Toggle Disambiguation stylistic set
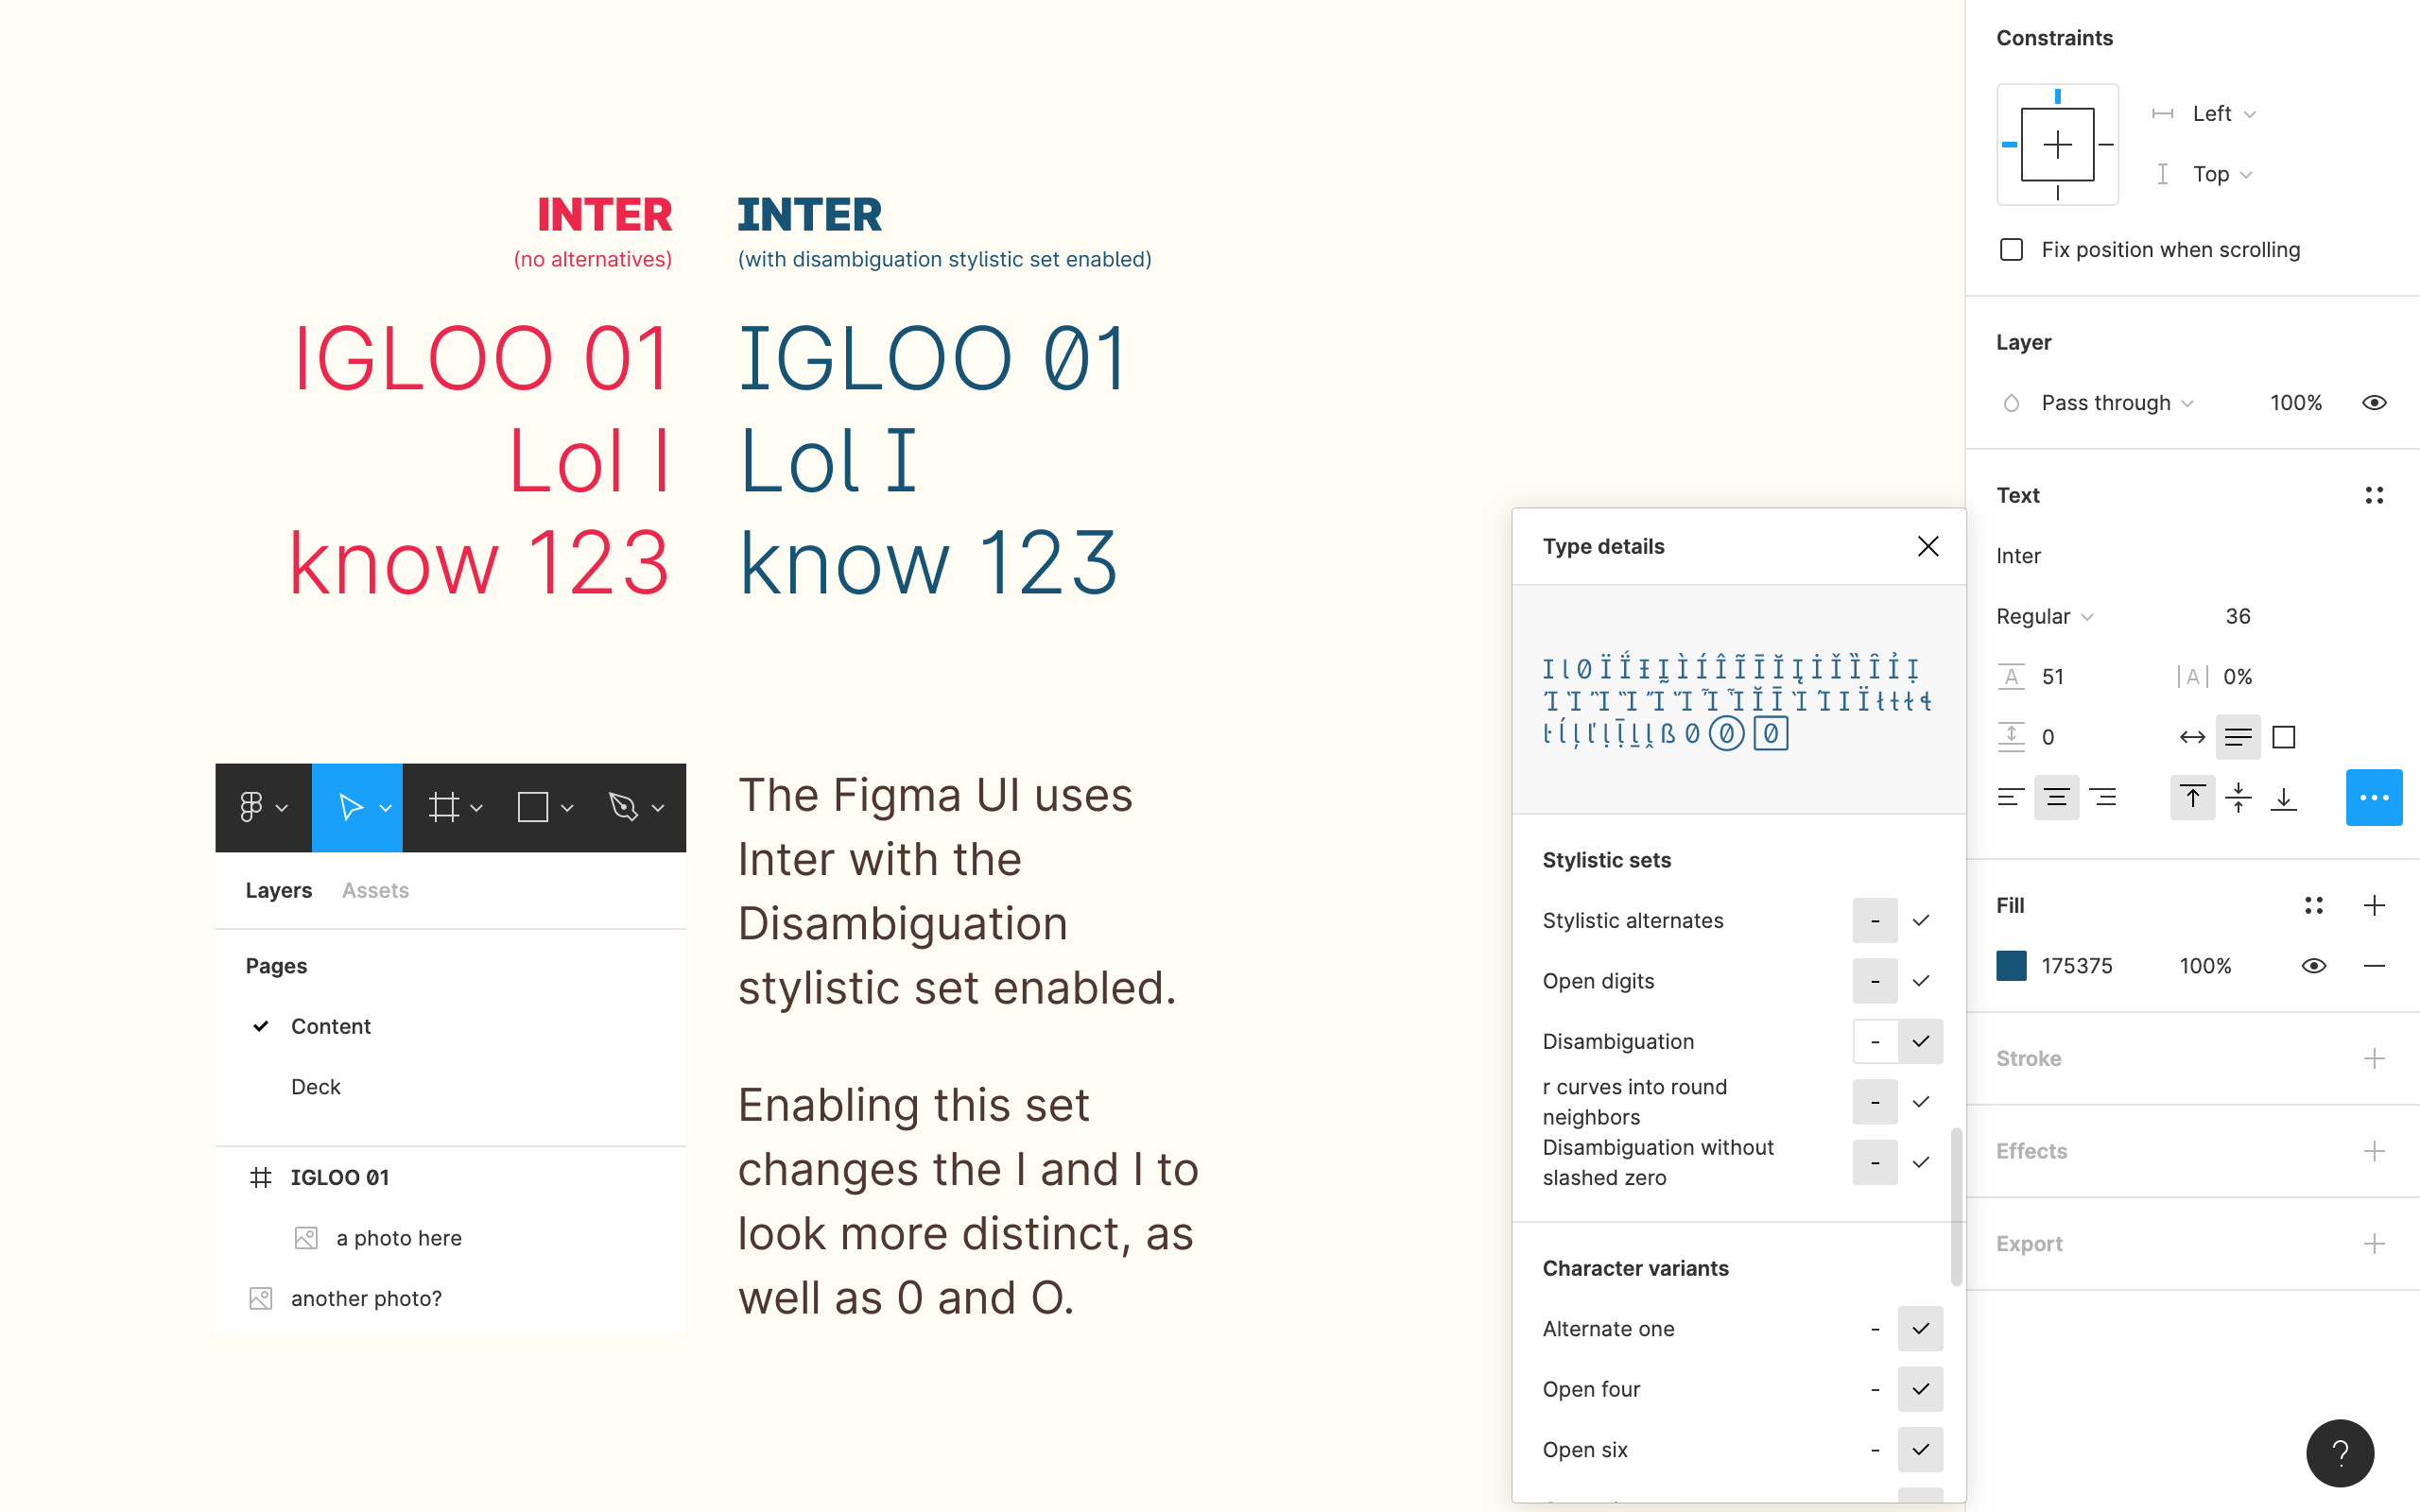 (x=1918, y=1039)
